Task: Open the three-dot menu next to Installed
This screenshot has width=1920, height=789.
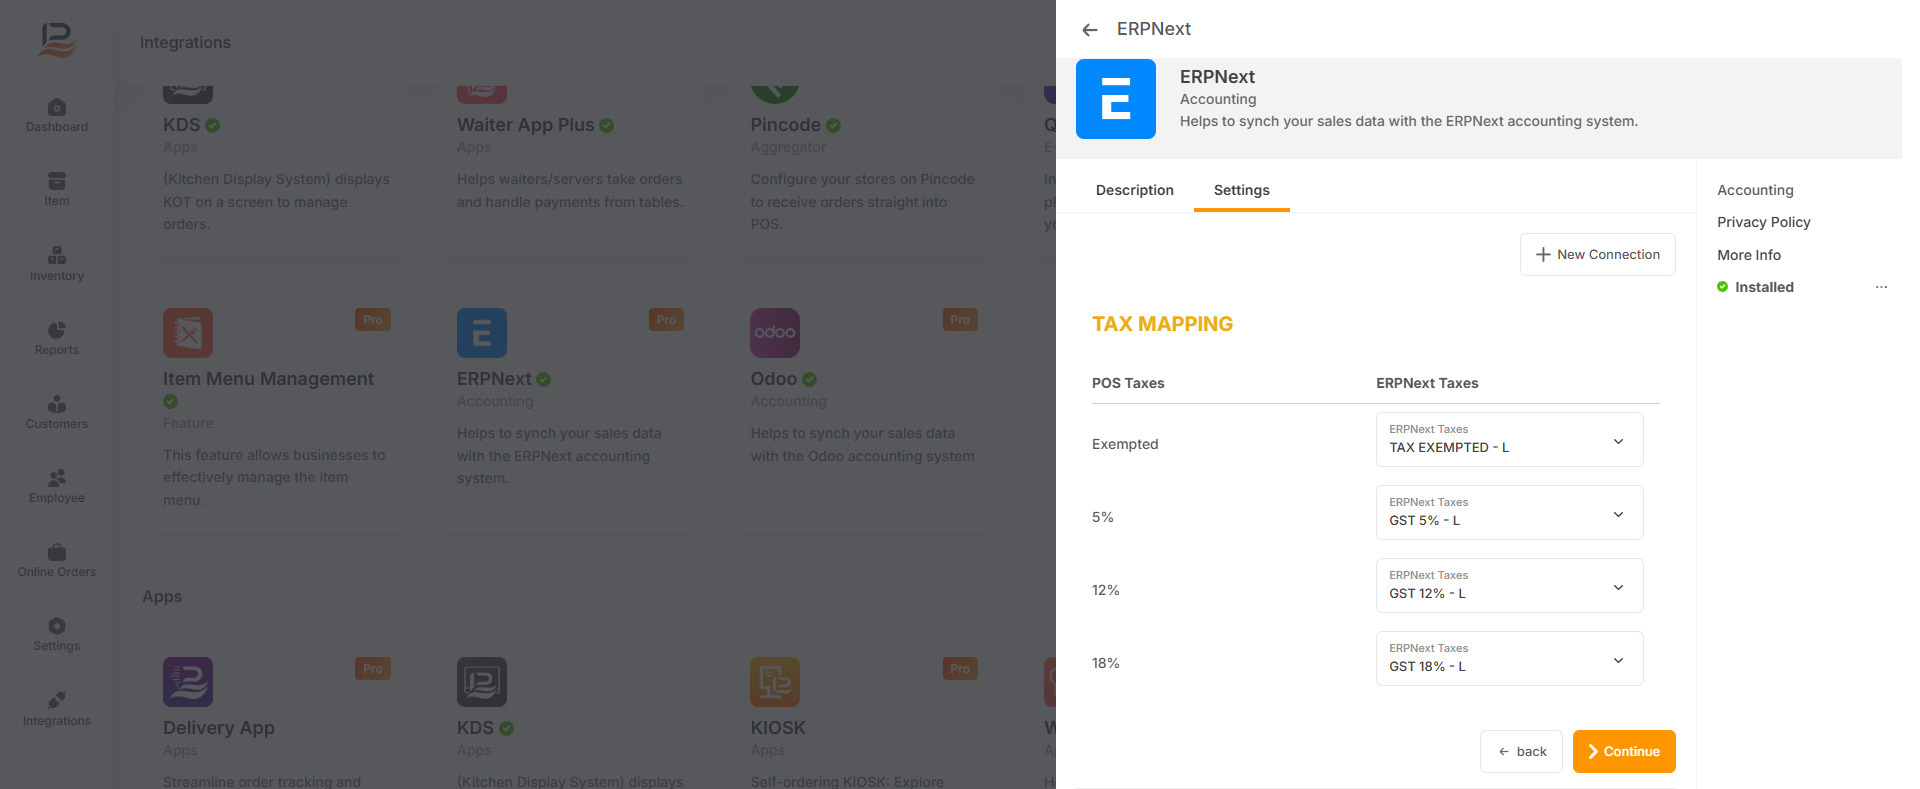Action: pos(1881,287)
